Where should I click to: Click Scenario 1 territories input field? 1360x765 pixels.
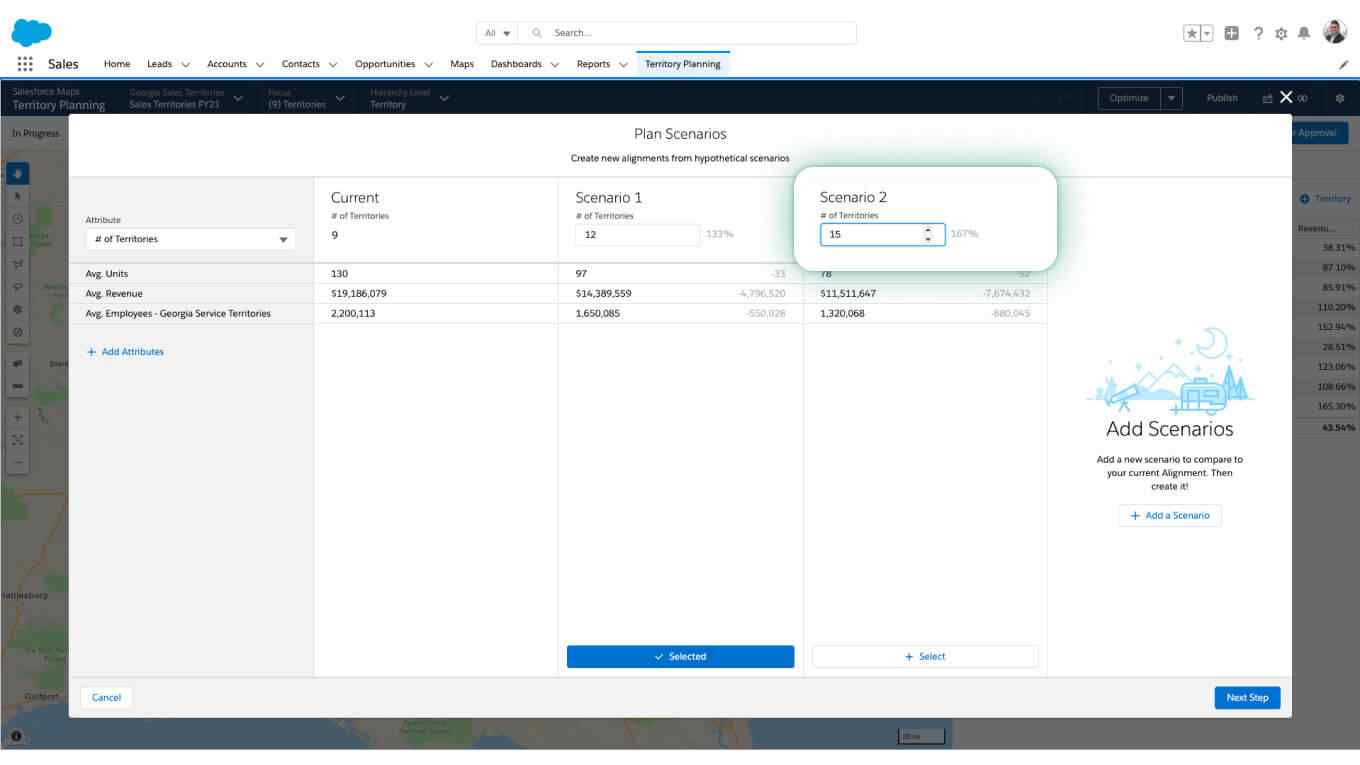[638, 234]
